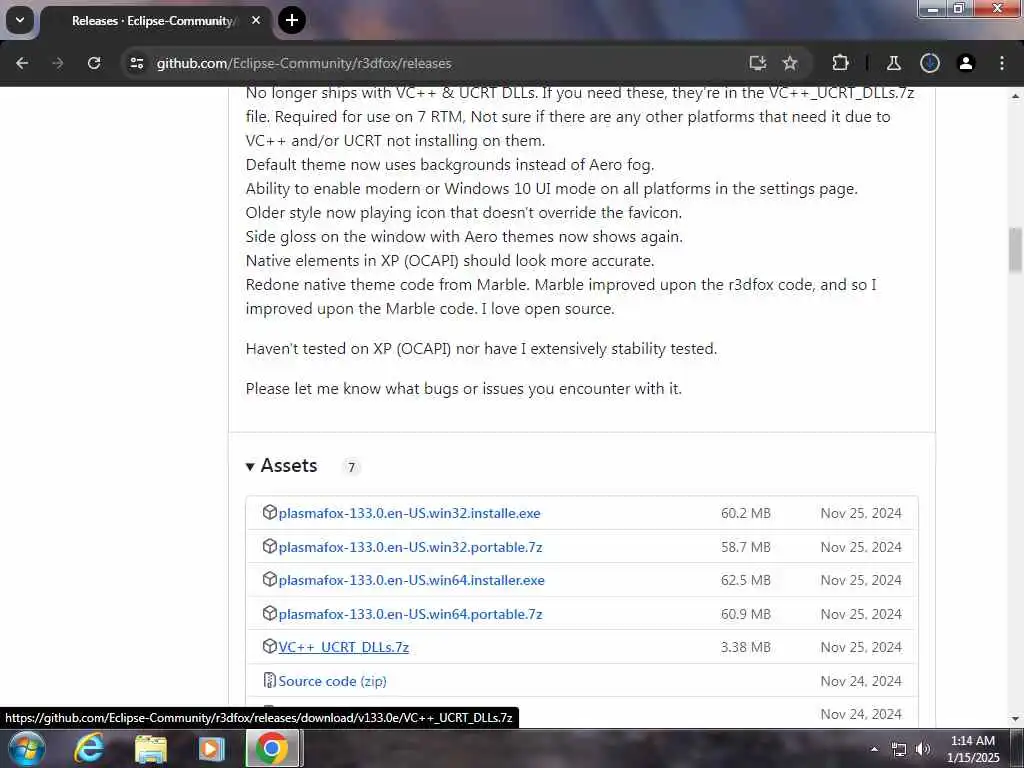1024x768 pixels.
Task: Open the Windows Start menu
Action: point(27,748)
